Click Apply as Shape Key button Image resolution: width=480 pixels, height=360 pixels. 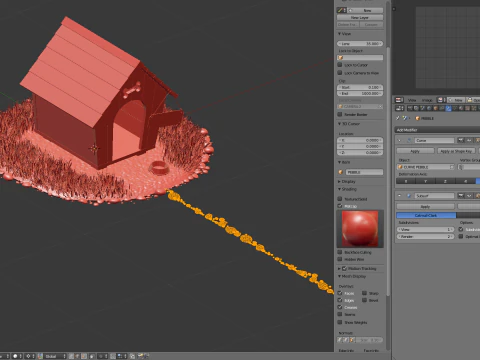tap(456, 151)
